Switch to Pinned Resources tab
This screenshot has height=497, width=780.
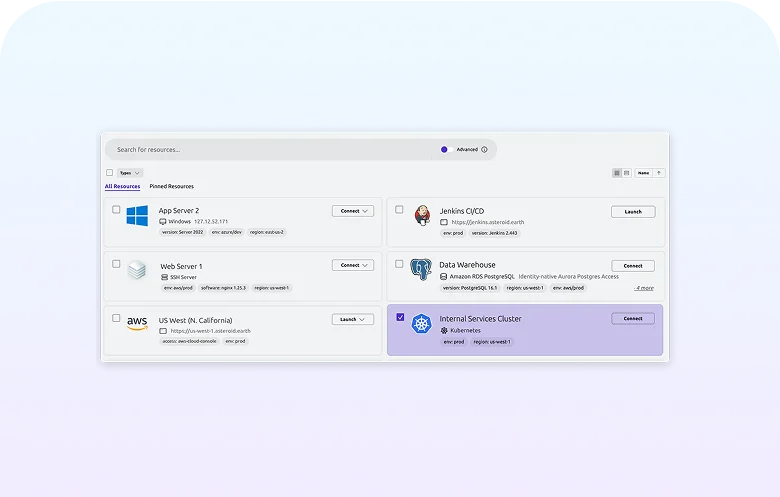point(172,187)
